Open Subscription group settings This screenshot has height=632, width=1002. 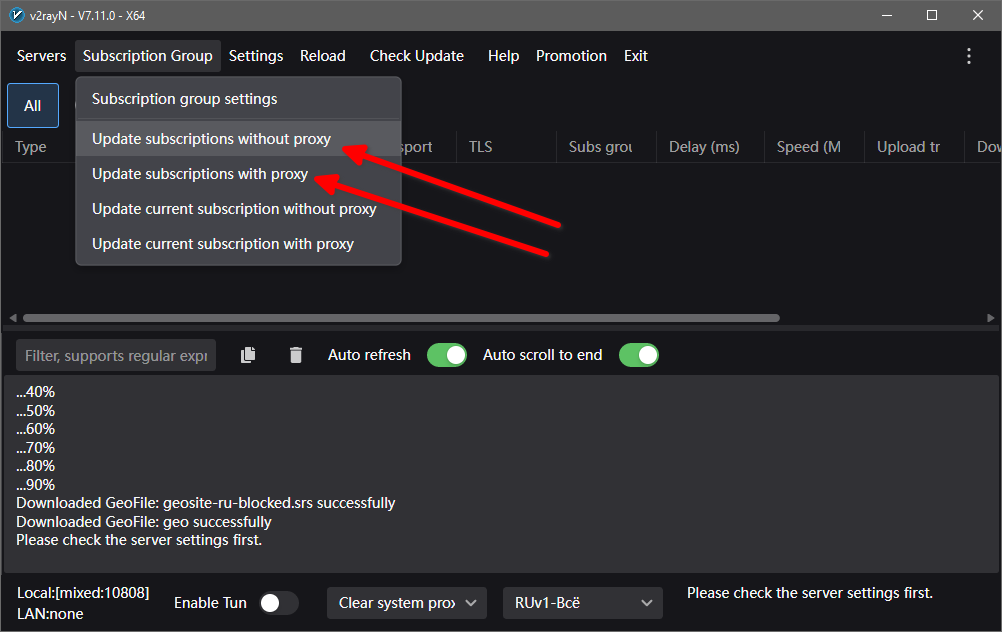(238, 99)
